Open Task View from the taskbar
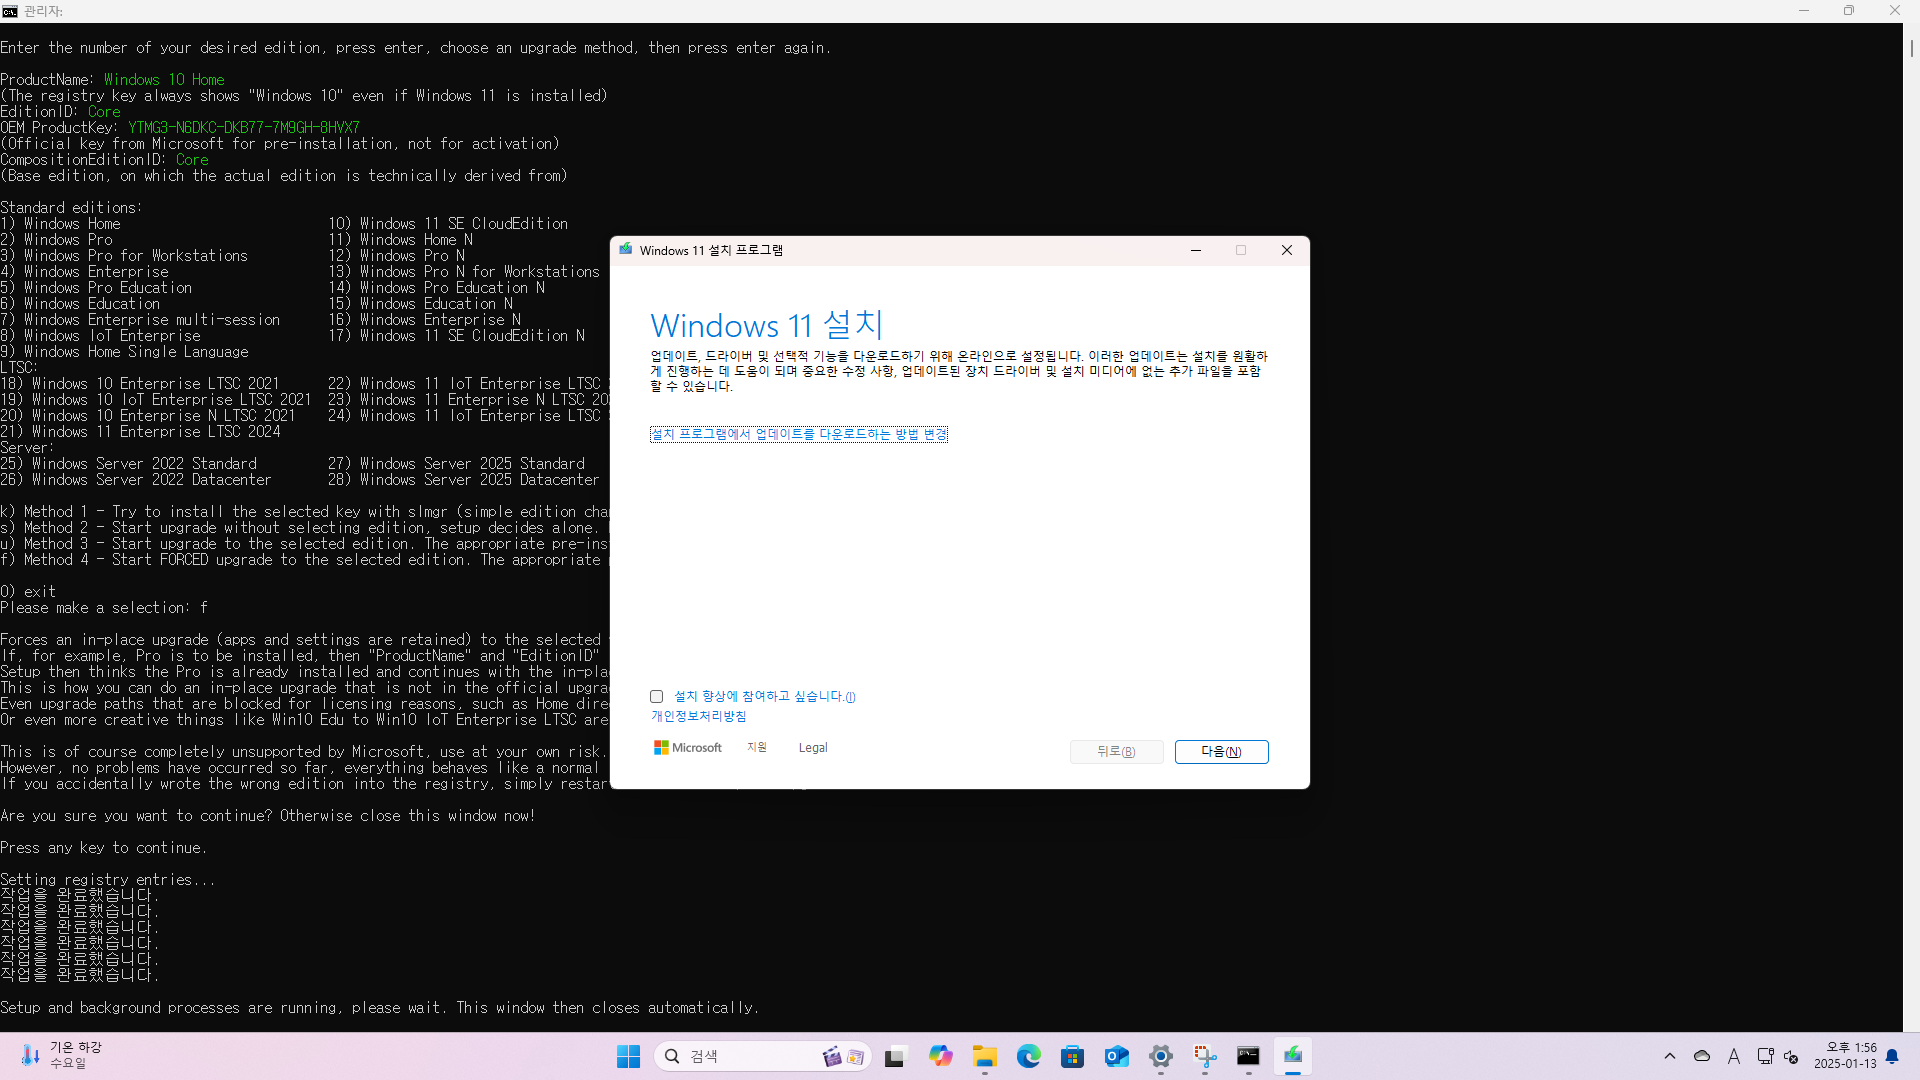The height and width of the screenshot is (1080, 1920). coord(895,1056)
